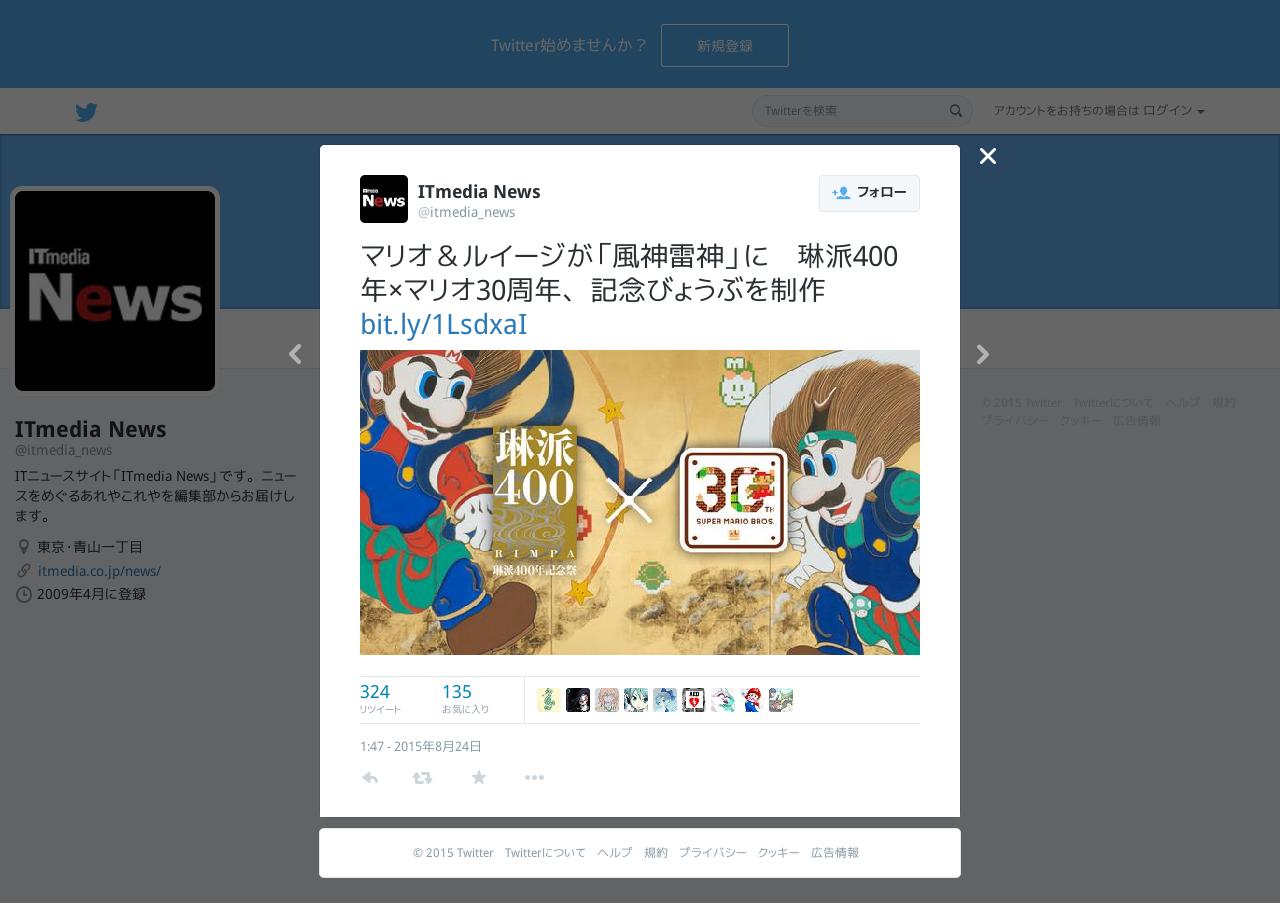Viewport: 1280px width, 903px height.
Task: Click the retweet icon under the tweet
Action: pyautogui.click(x=423, y=778)
